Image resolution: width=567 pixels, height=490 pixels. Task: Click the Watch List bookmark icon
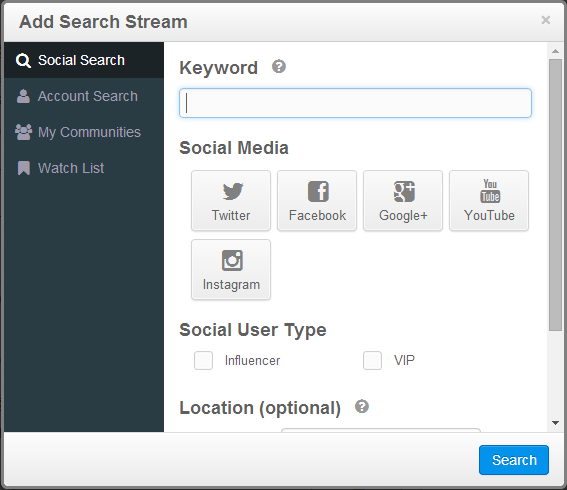click(24, 168)
